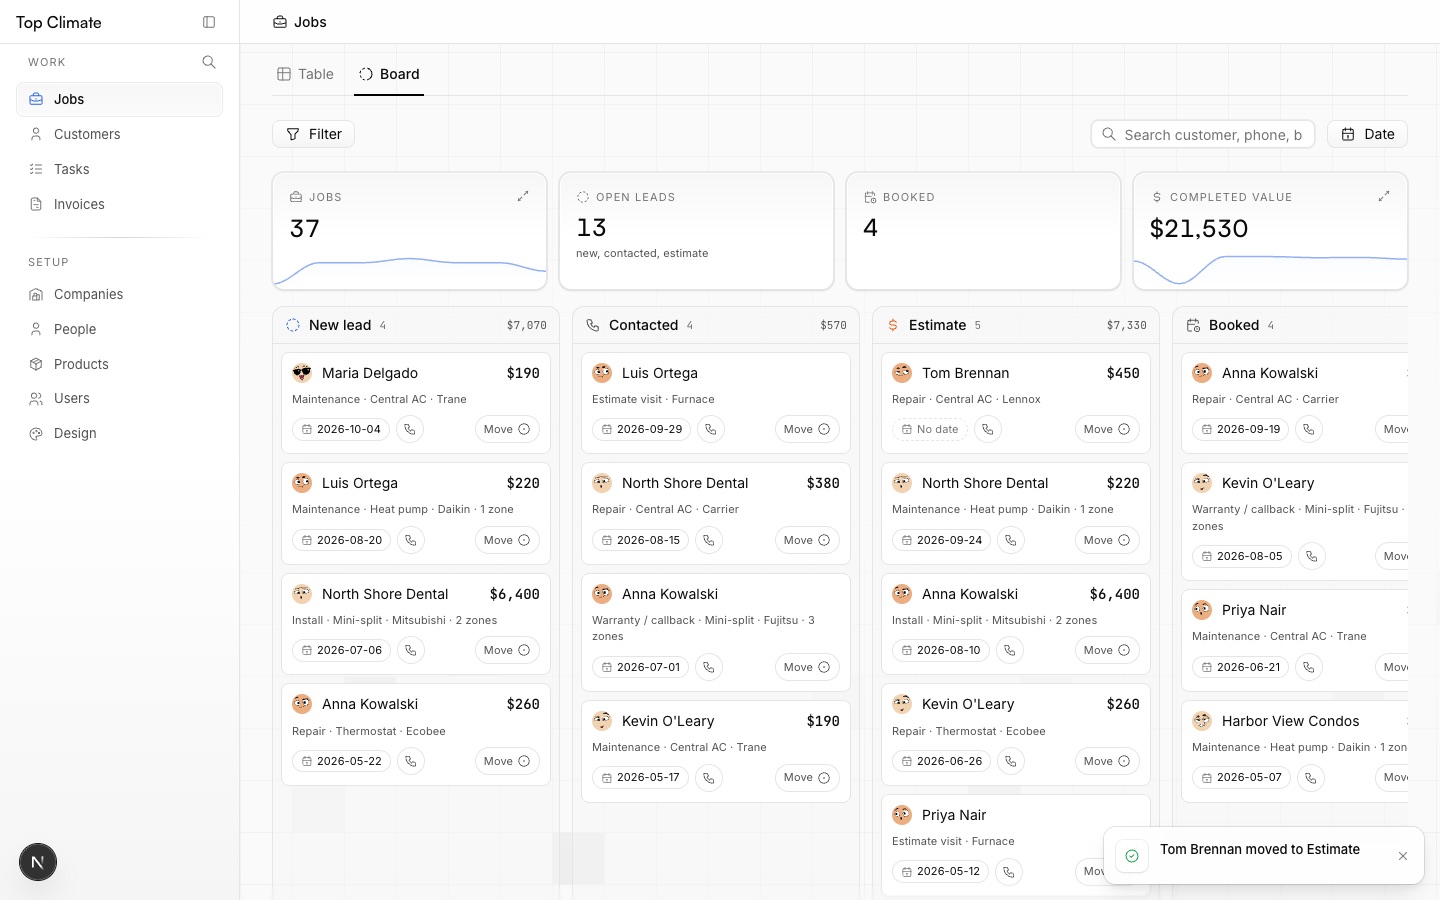This screenshot has height=900, width=1440.
Task: Click date 2026-10-04 on Maria Delgado card
Action: point(341,429)
